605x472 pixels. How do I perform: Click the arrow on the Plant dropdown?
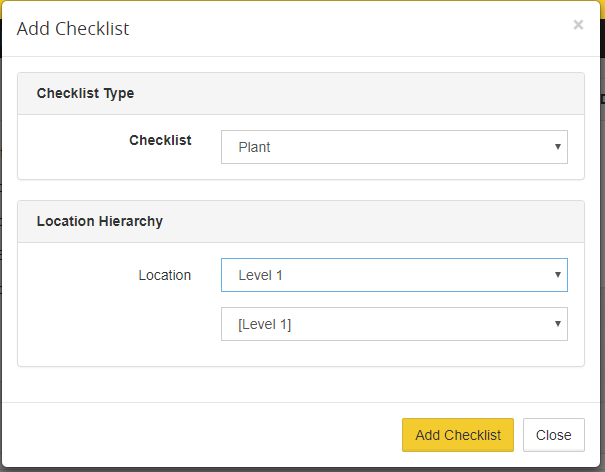[557, 147]
